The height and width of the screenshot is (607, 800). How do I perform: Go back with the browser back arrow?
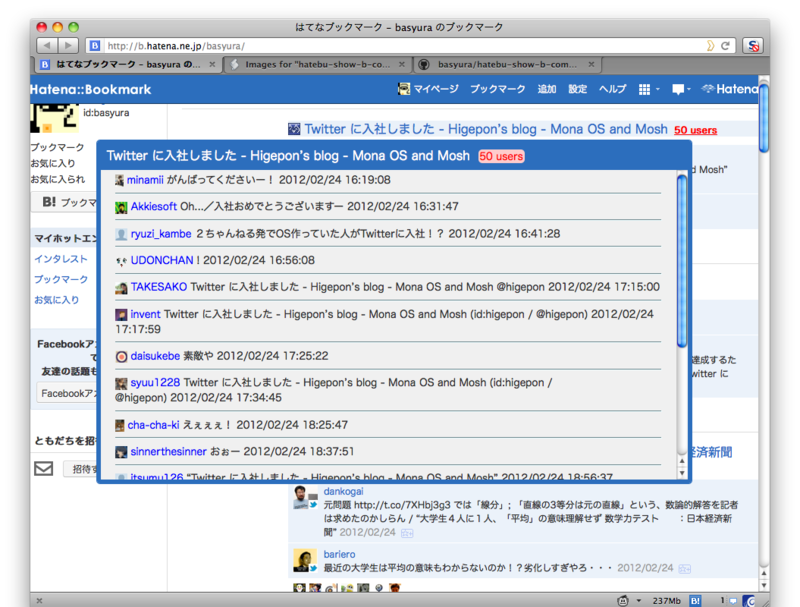coord(47,45)
